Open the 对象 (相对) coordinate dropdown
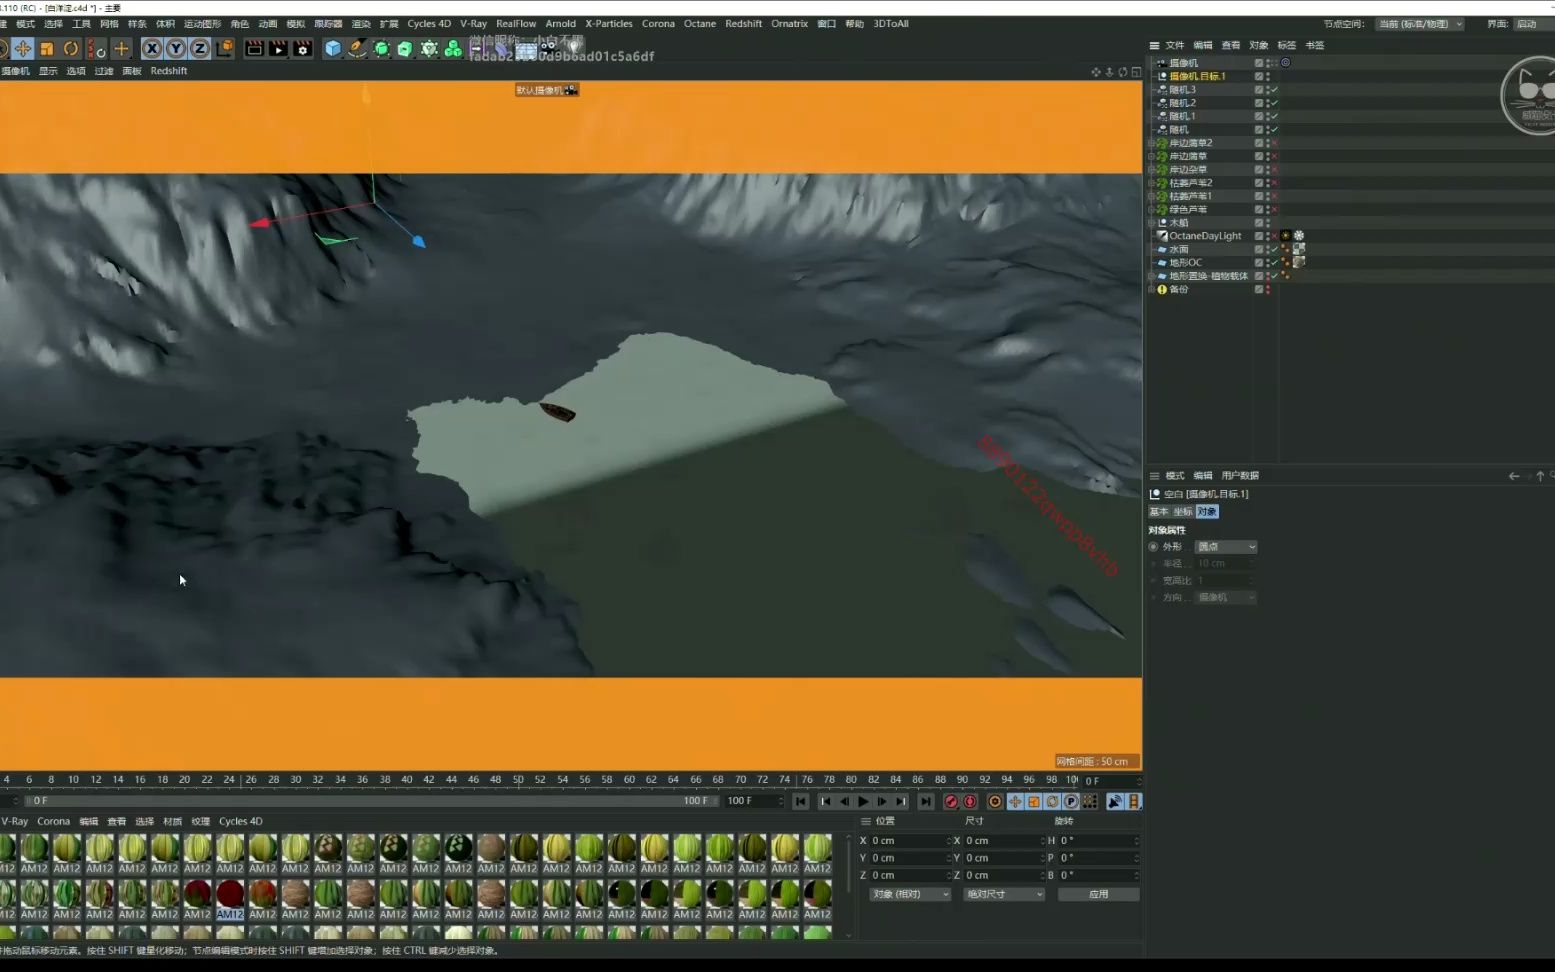This screenshot has height=972, width=1555. coord(910,894)
